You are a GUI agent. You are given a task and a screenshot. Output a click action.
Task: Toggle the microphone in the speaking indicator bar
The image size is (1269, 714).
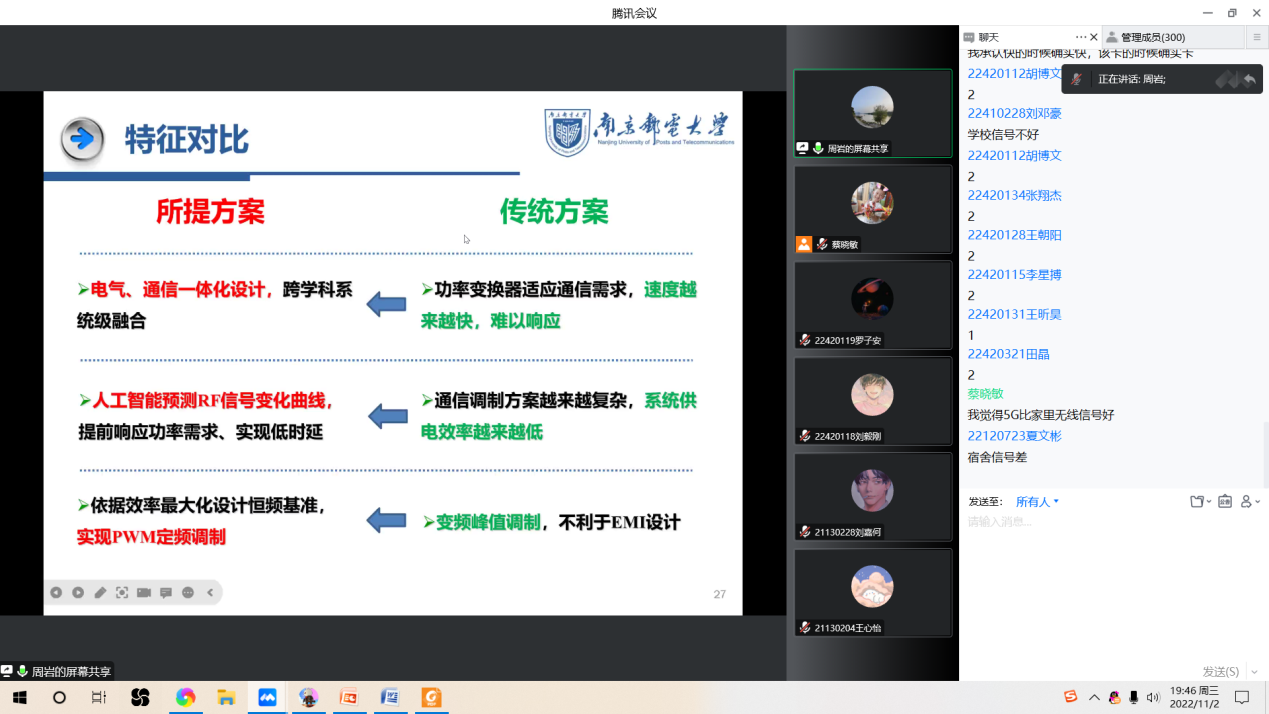tap(1078, 79)
